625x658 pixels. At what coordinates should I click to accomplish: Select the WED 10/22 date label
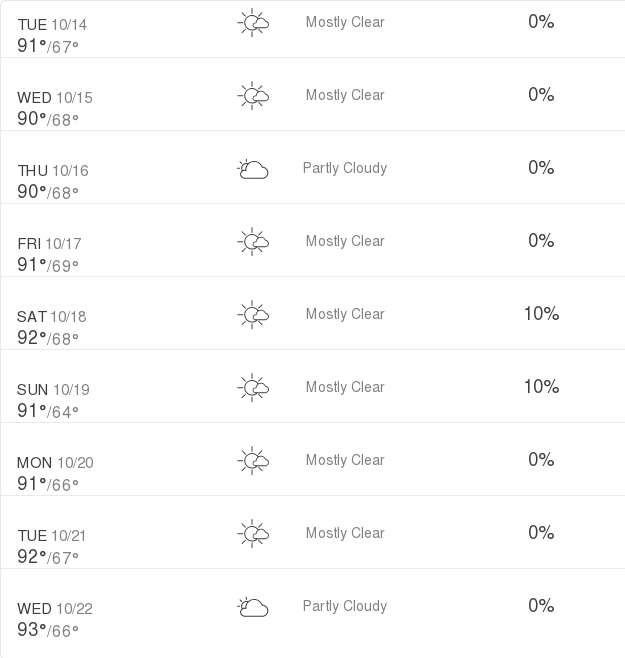point(55,609)
